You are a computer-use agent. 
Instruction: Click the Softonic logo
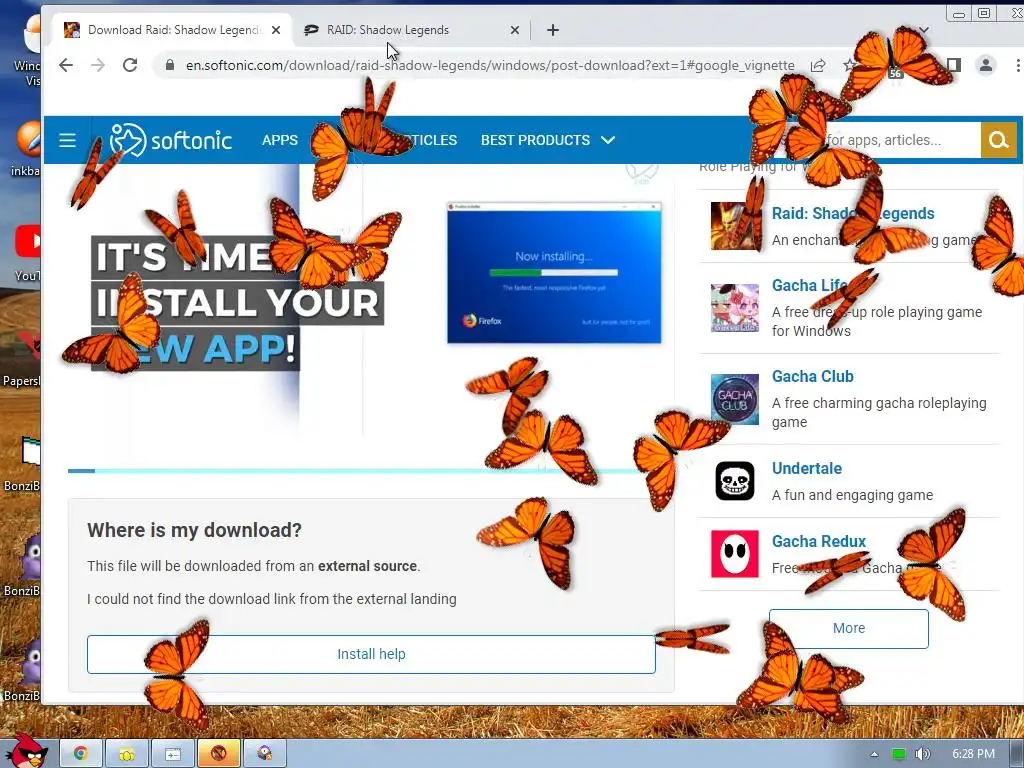[x=171, y=140]
